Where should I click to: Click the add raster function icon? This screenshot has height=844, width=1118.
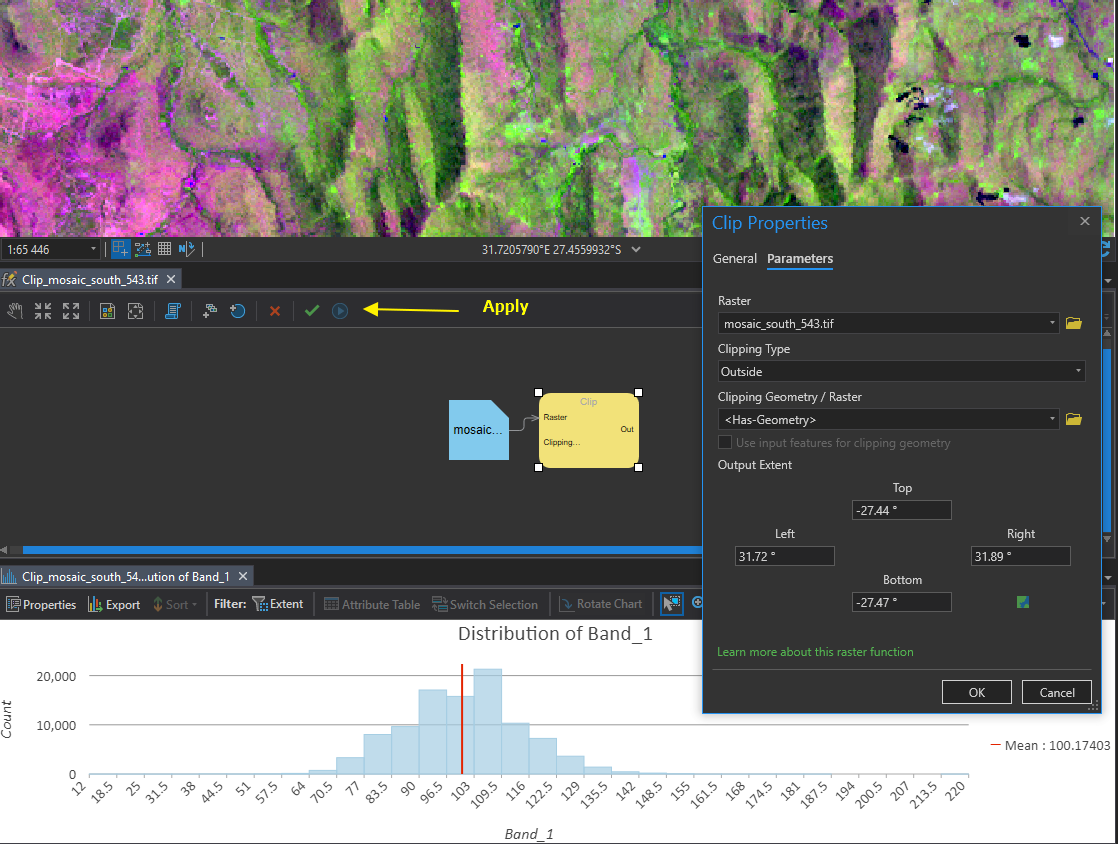click(210, 311)
